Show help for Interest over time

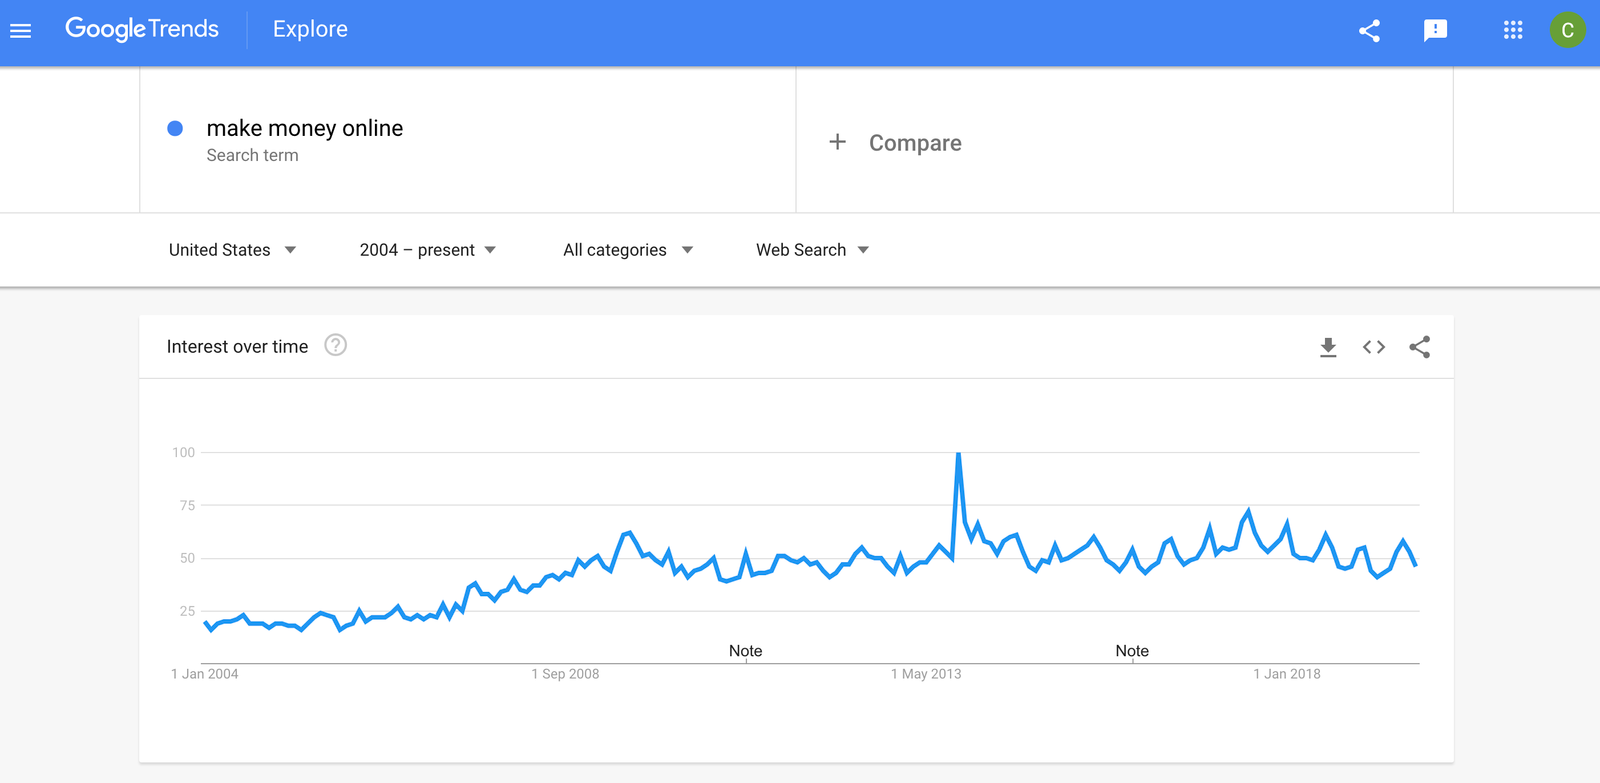point(336,345)
